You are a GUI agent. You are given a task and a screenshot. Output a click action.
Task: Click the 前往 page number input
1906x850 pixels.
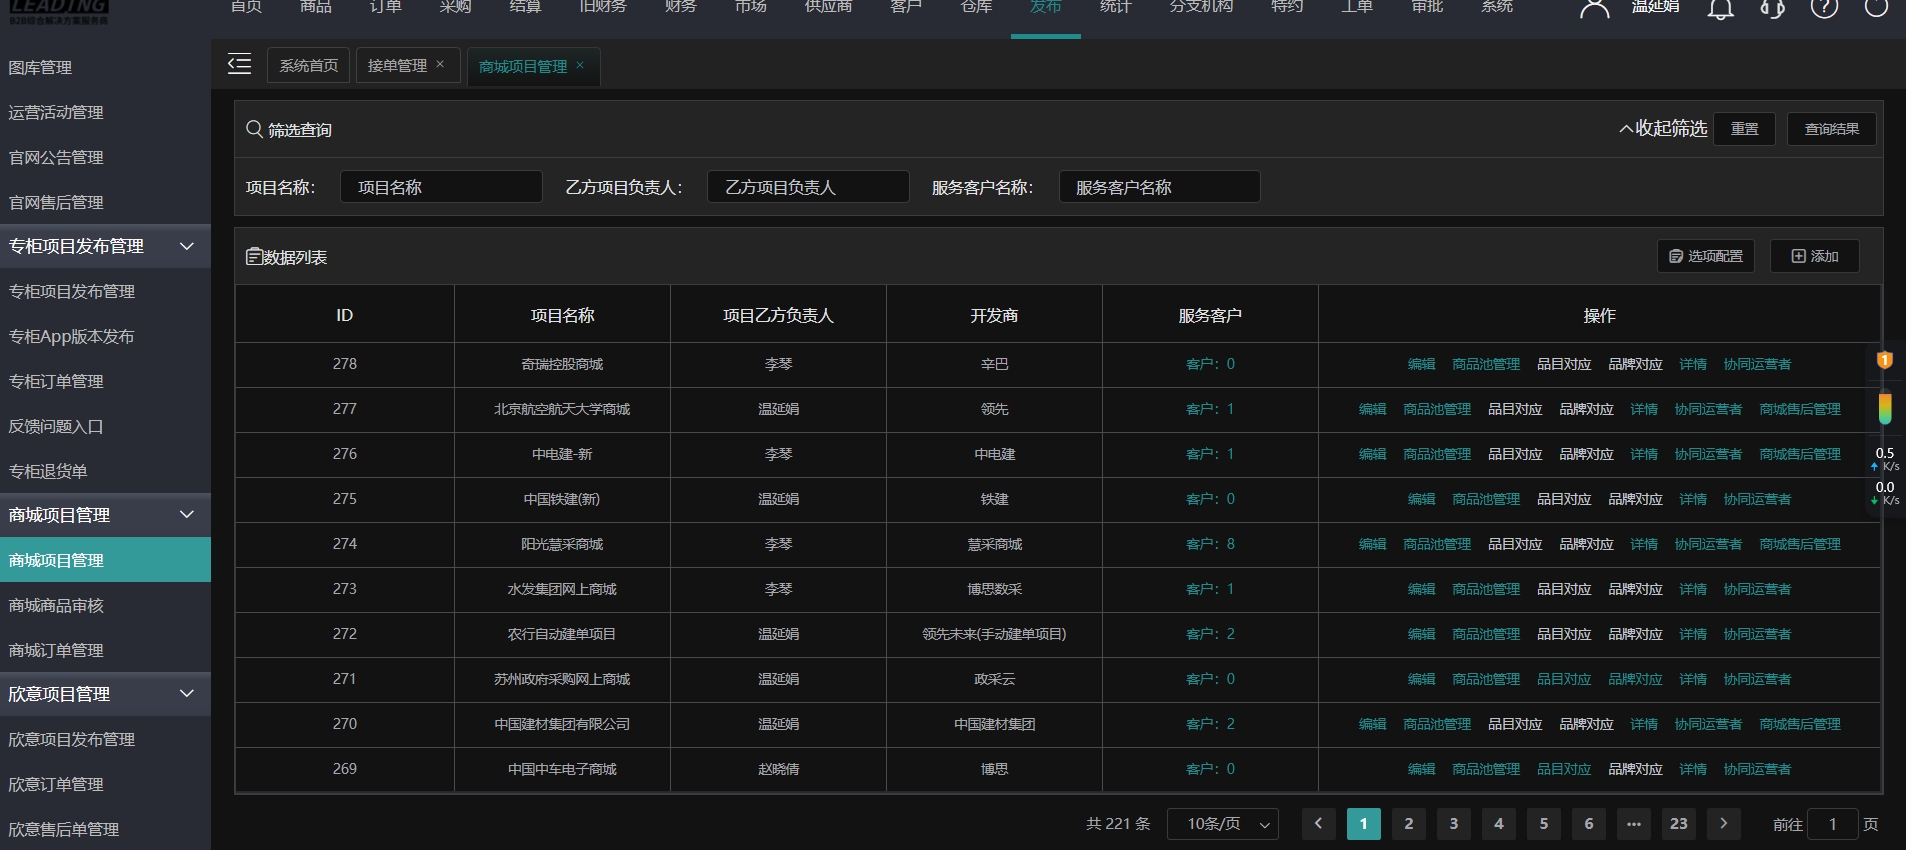coord(1832,824)
